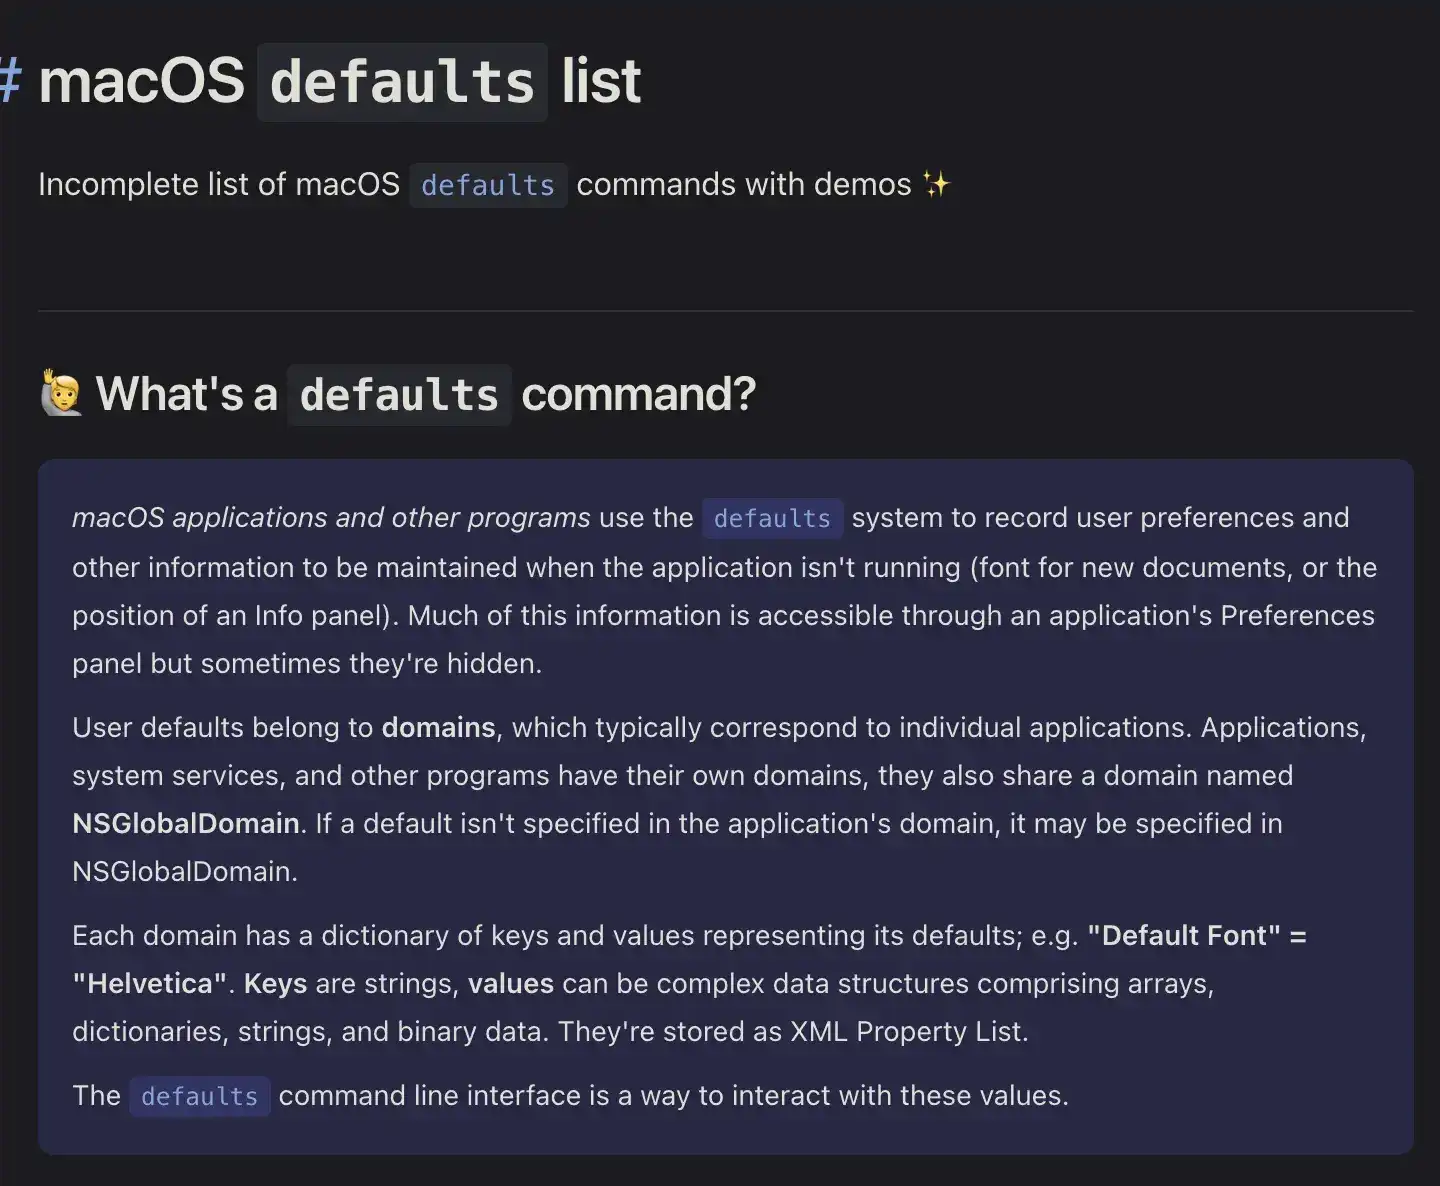Click the horizontal divider under the subtitle

pyautogui.click(x=725, y=311)
